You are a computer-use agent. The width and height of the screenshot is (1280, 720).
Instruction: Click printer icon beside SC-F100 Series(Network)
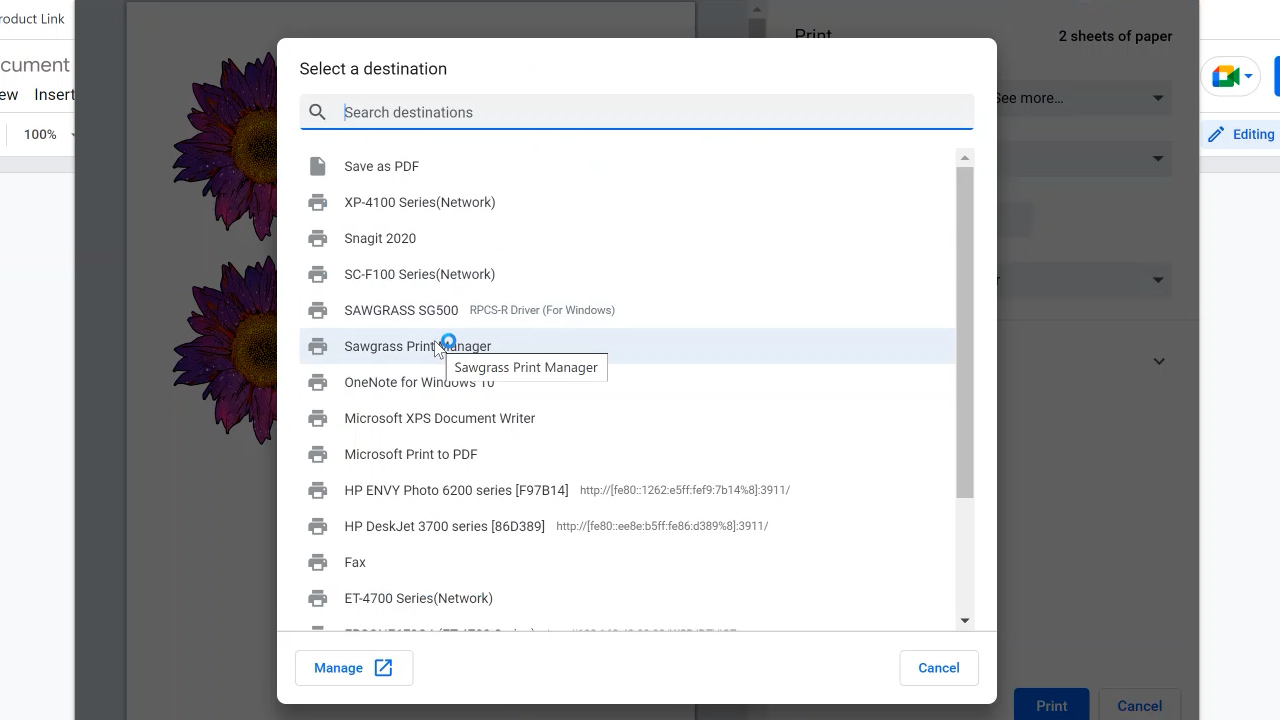[x=317, y=274]
